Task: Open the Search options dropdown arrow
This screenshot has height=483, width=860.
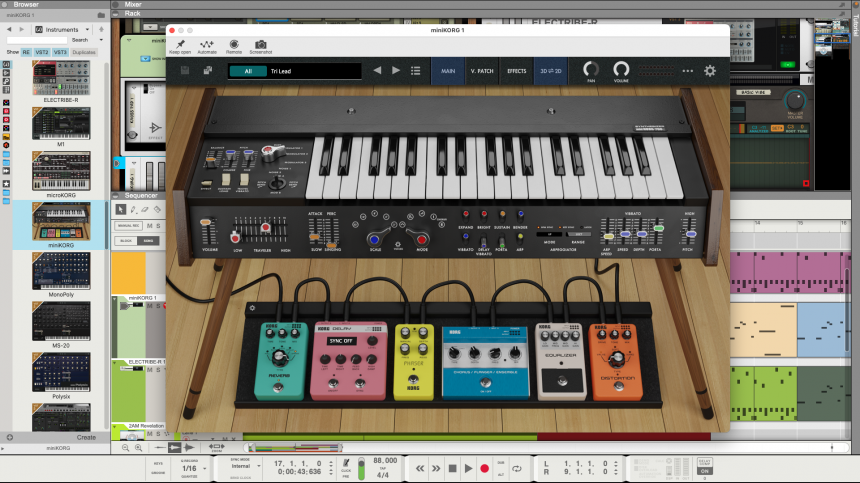Action: (101, 40)
